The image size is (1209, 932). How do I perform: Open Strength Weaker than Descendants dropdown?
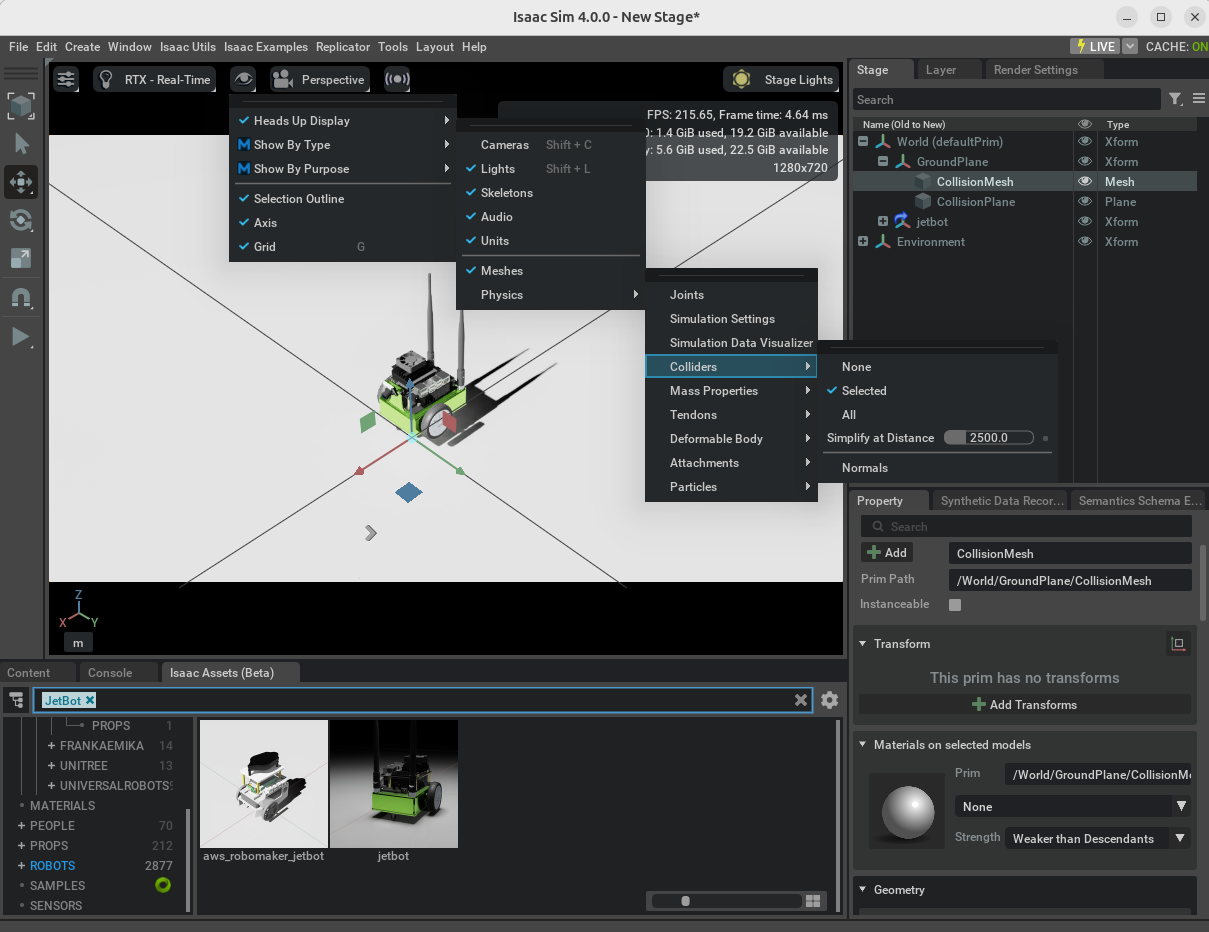click(1098, 839)
